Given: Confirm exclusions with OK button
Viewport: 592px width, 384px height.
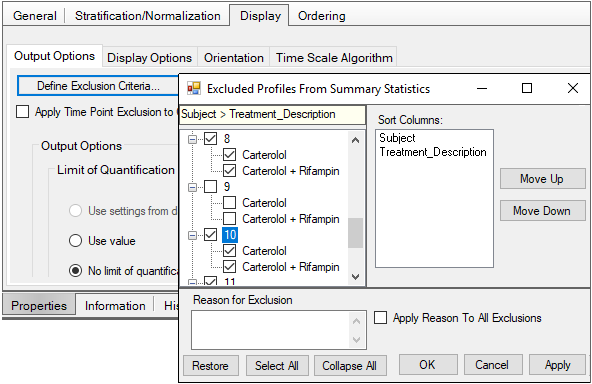Looking at the screenshot, I should tap(428, 364).
